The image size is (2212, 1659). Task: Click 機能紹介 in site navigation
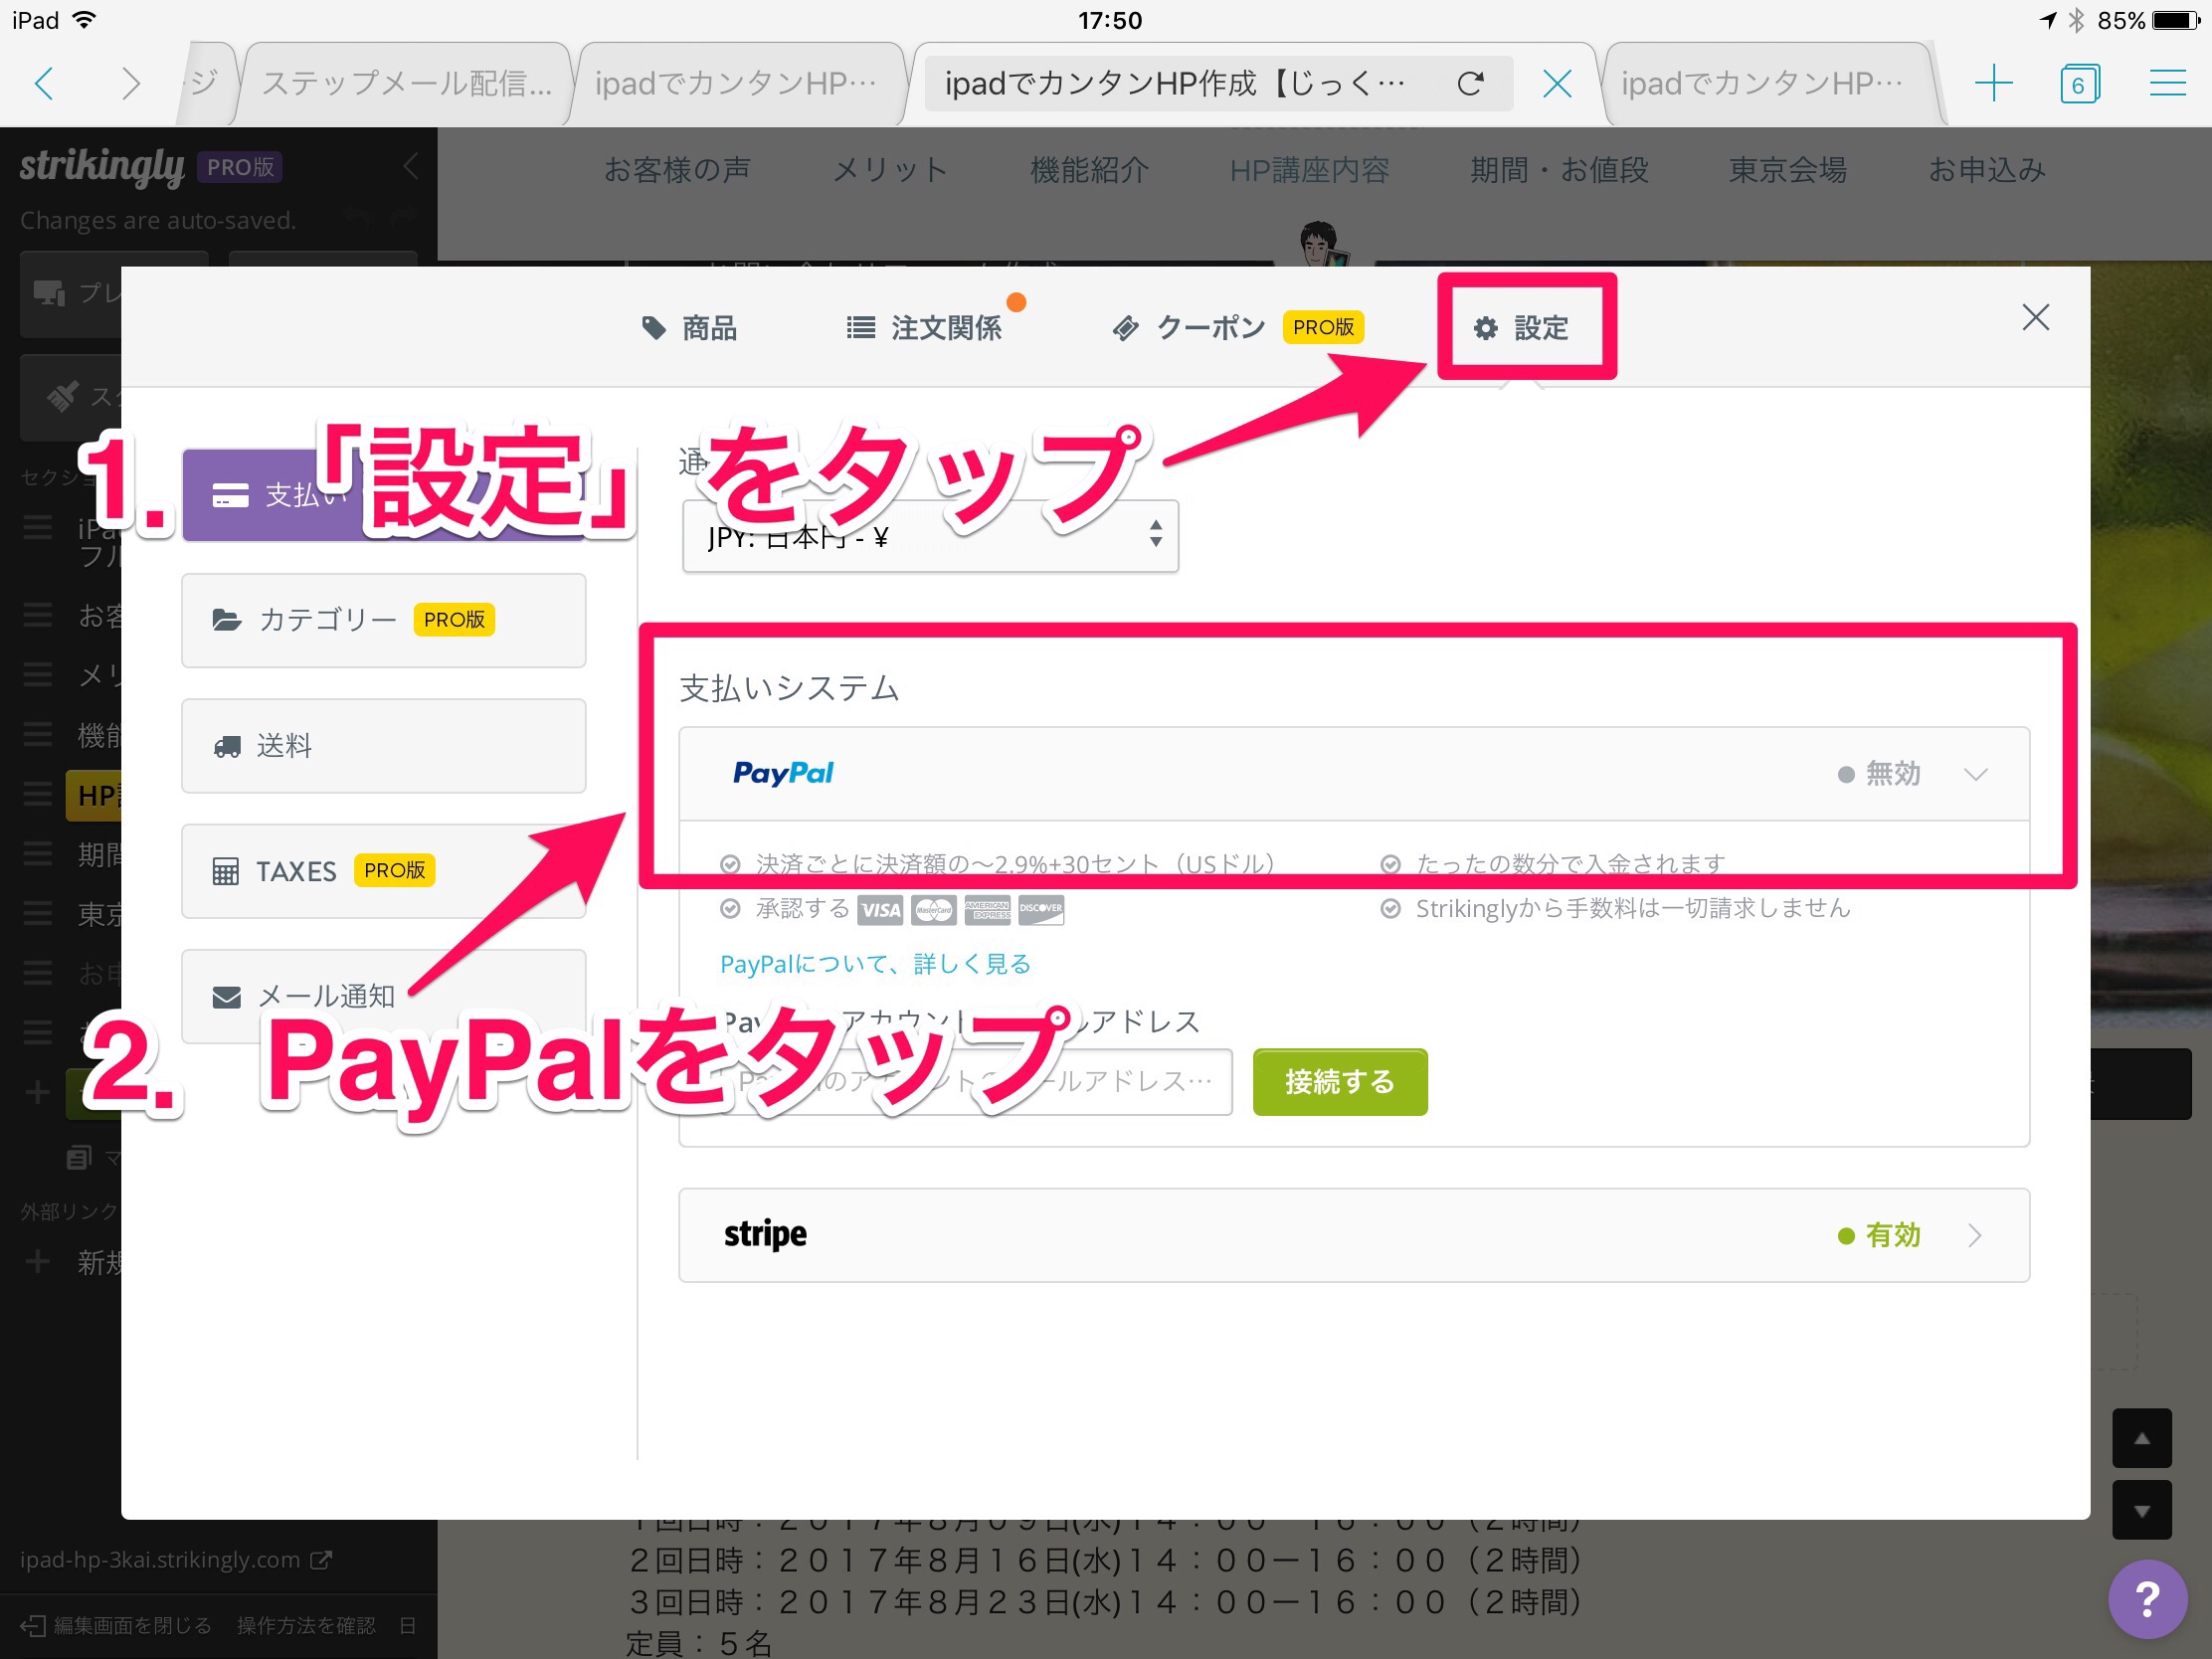1089,170
